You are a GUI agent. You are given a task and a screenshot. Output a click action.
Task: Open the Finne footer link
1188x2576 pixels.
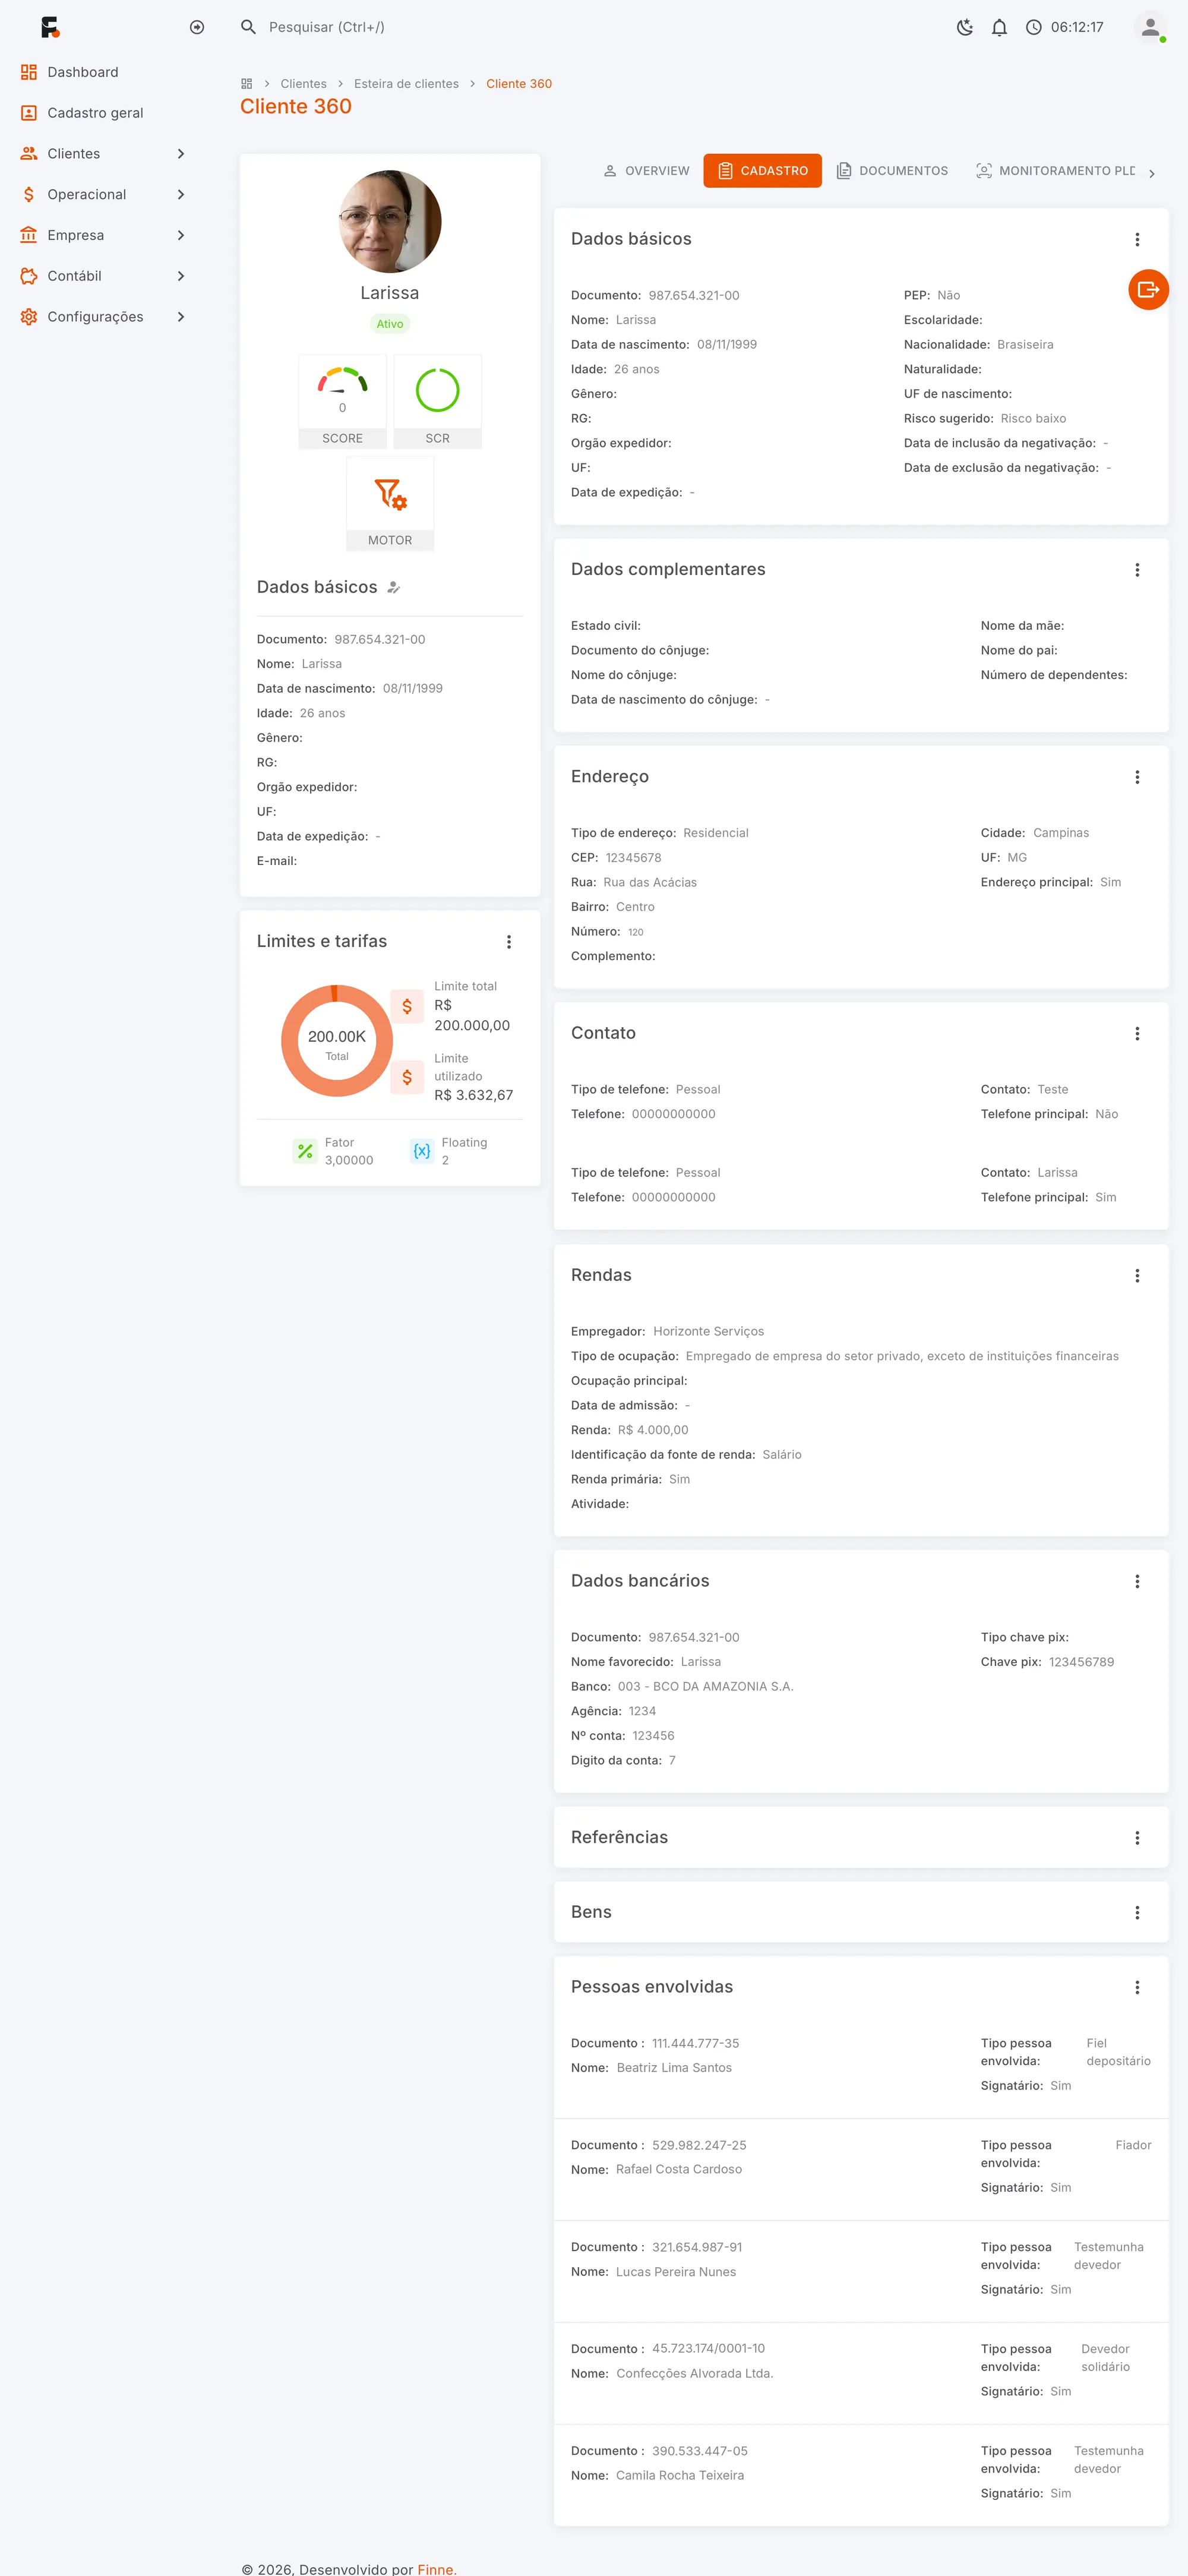point(436,2569)
